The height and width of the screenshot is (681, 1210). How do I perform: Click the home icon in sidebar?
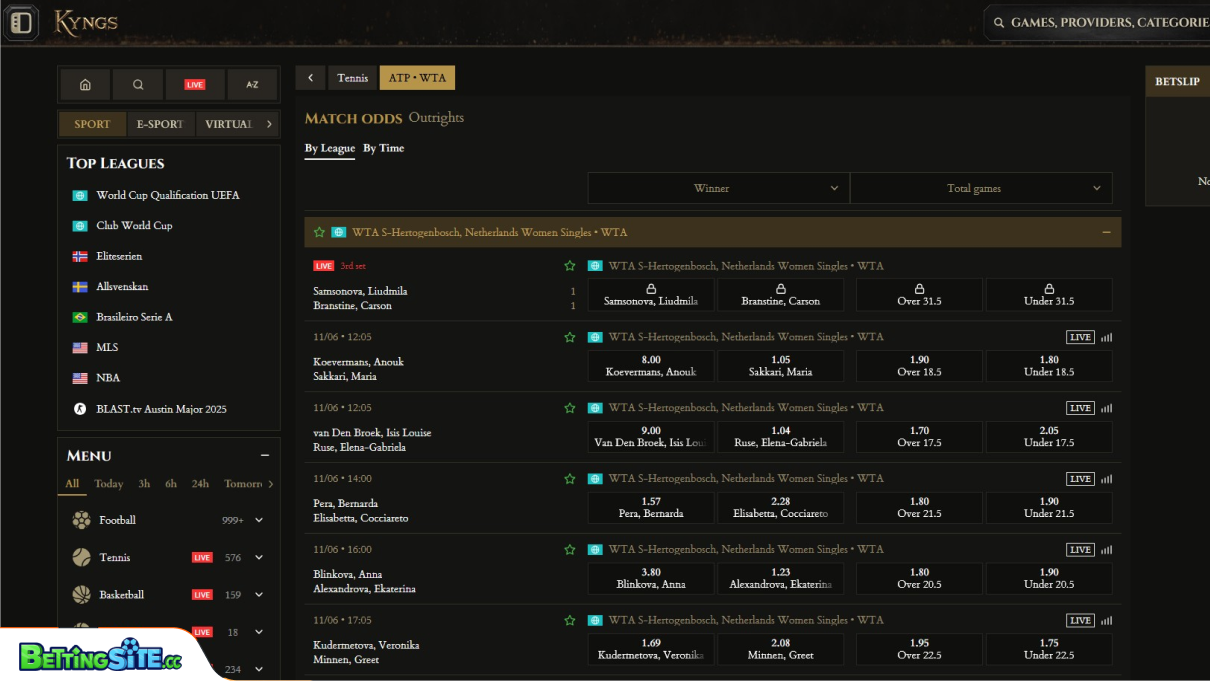point(85,85)
